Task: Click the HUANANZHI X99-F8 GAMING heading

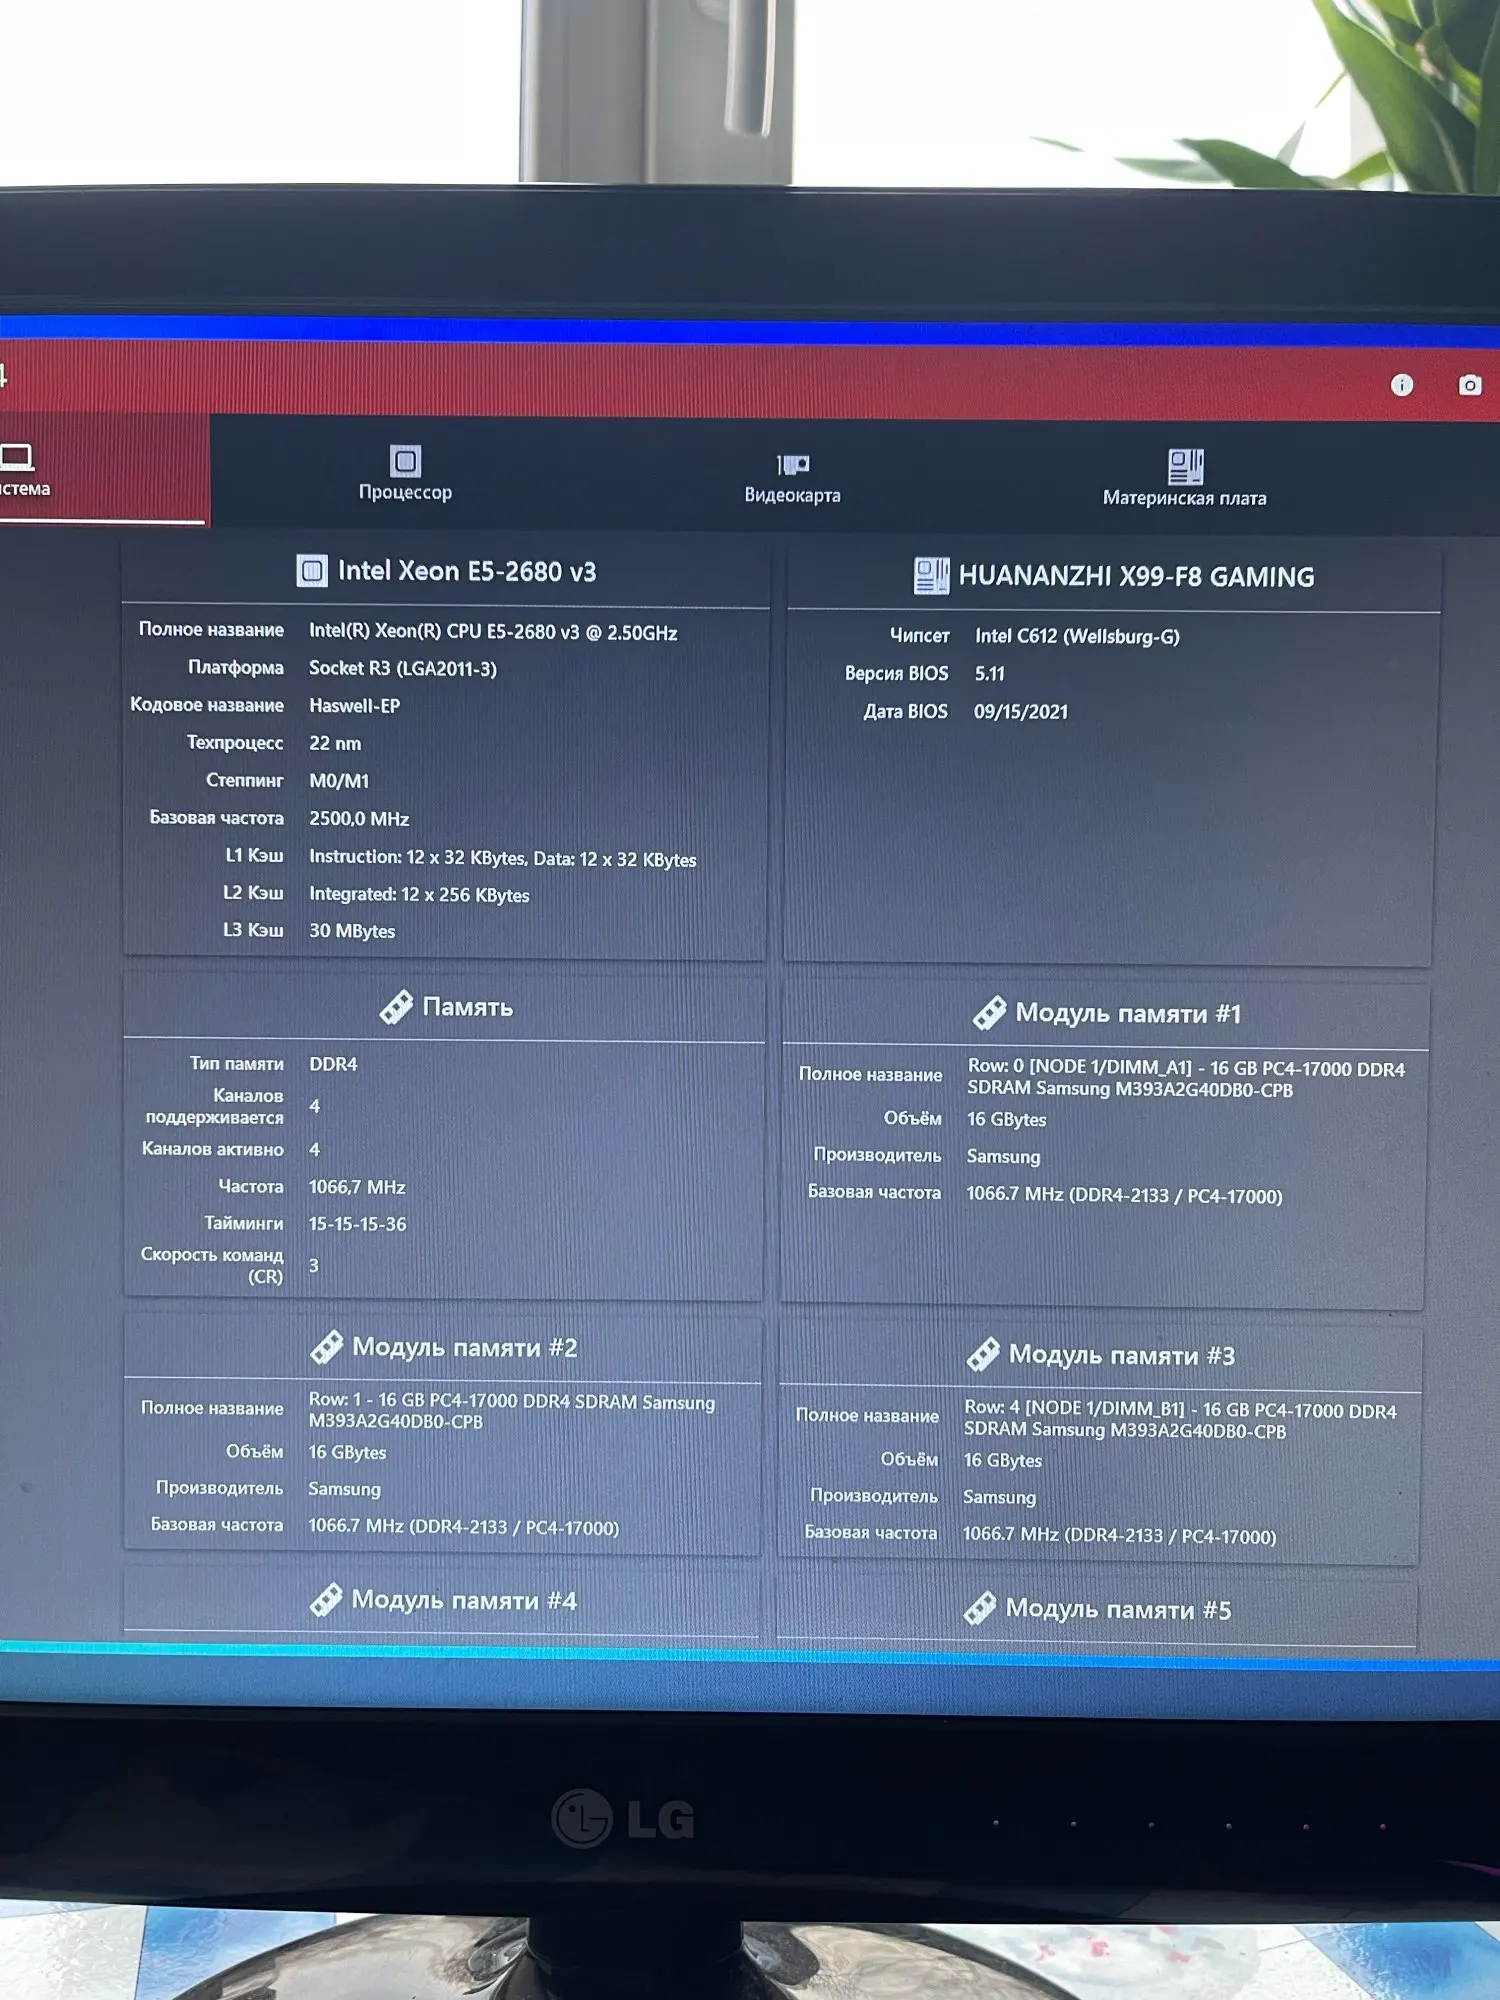Action: click(x=1136, y=577)
